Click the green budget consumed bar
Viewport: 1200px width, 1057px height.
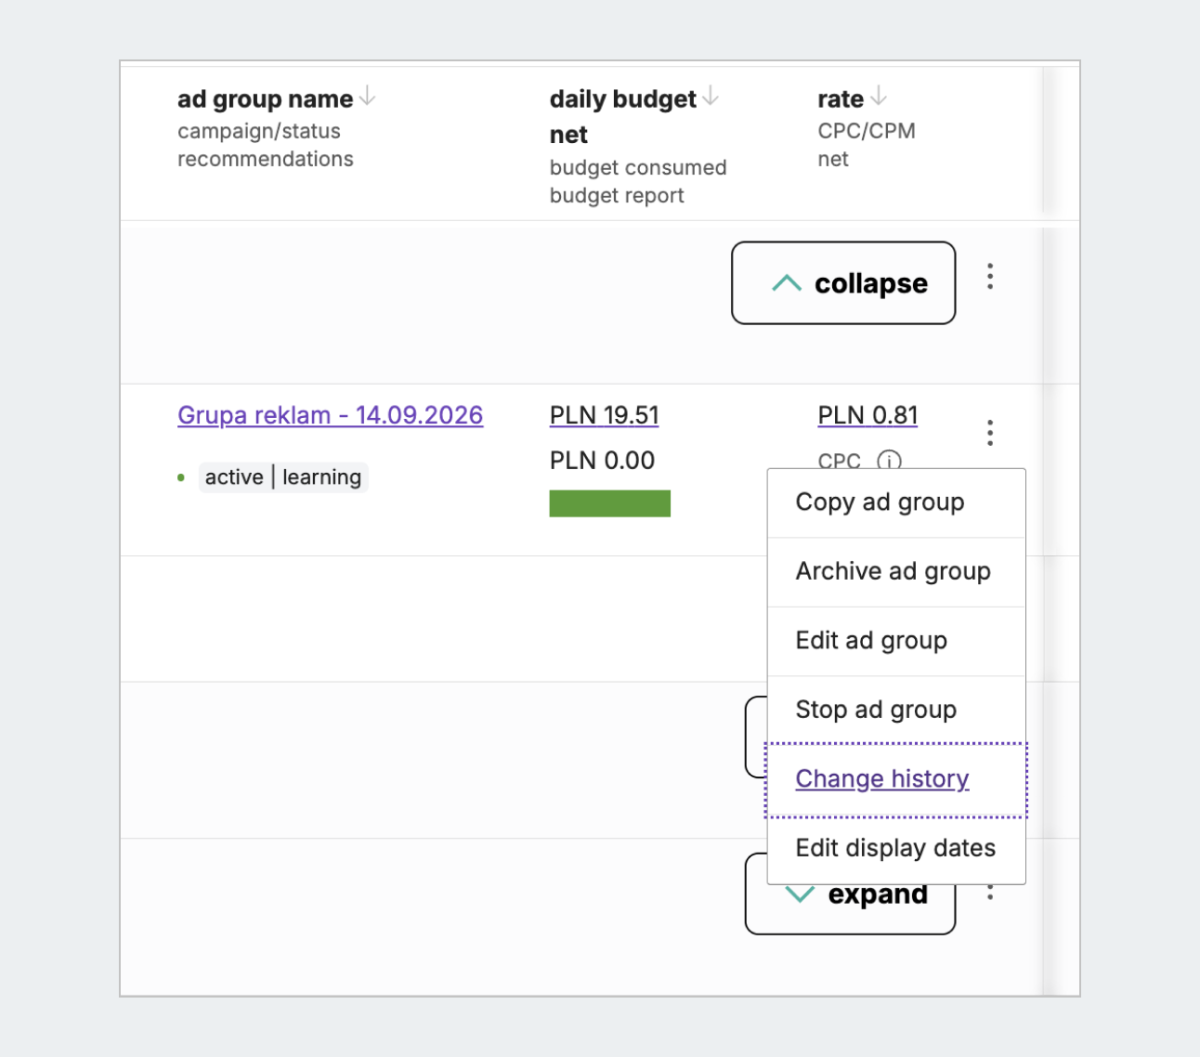pos(610,503)
